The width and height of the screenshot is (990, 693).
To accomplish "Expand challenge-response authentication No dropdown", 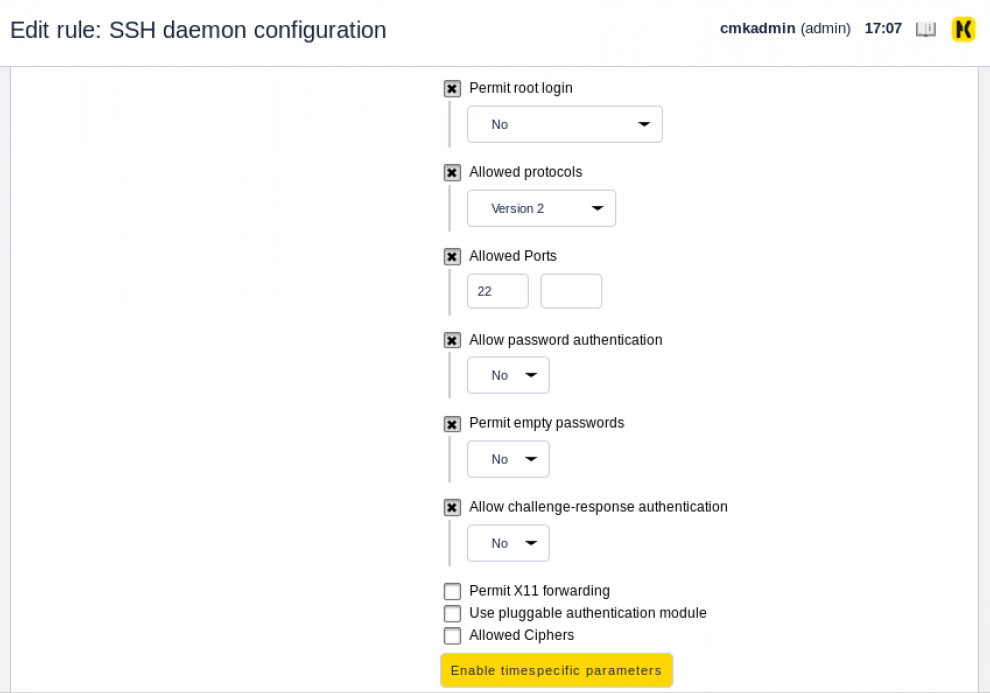I will pyautogui.click(x=508, y=543).
